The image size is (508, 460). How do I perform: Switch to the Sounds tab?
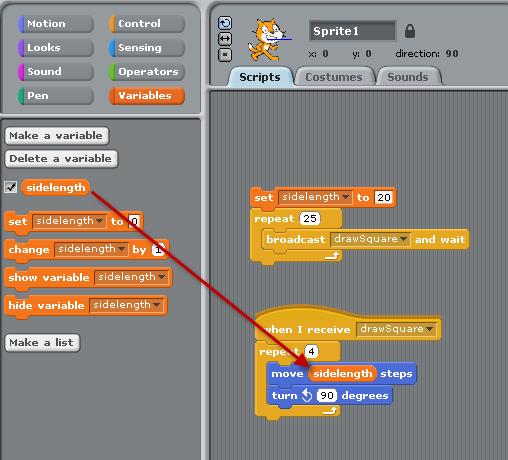pyautogui.click(x=408, y=77)
